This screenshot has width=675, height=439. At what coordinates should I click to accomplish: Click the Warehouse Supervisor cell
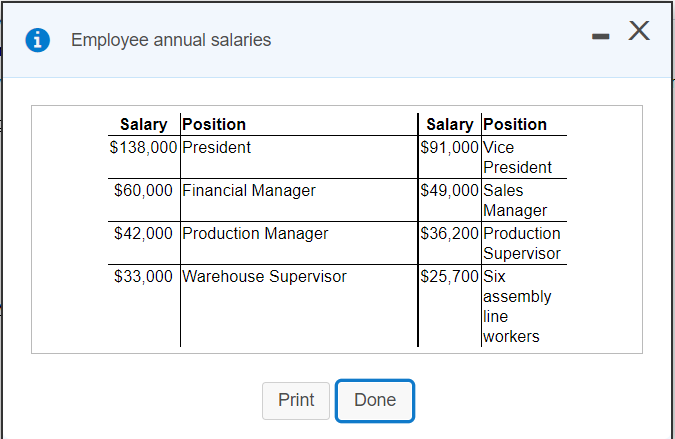(x=264, y=276)
